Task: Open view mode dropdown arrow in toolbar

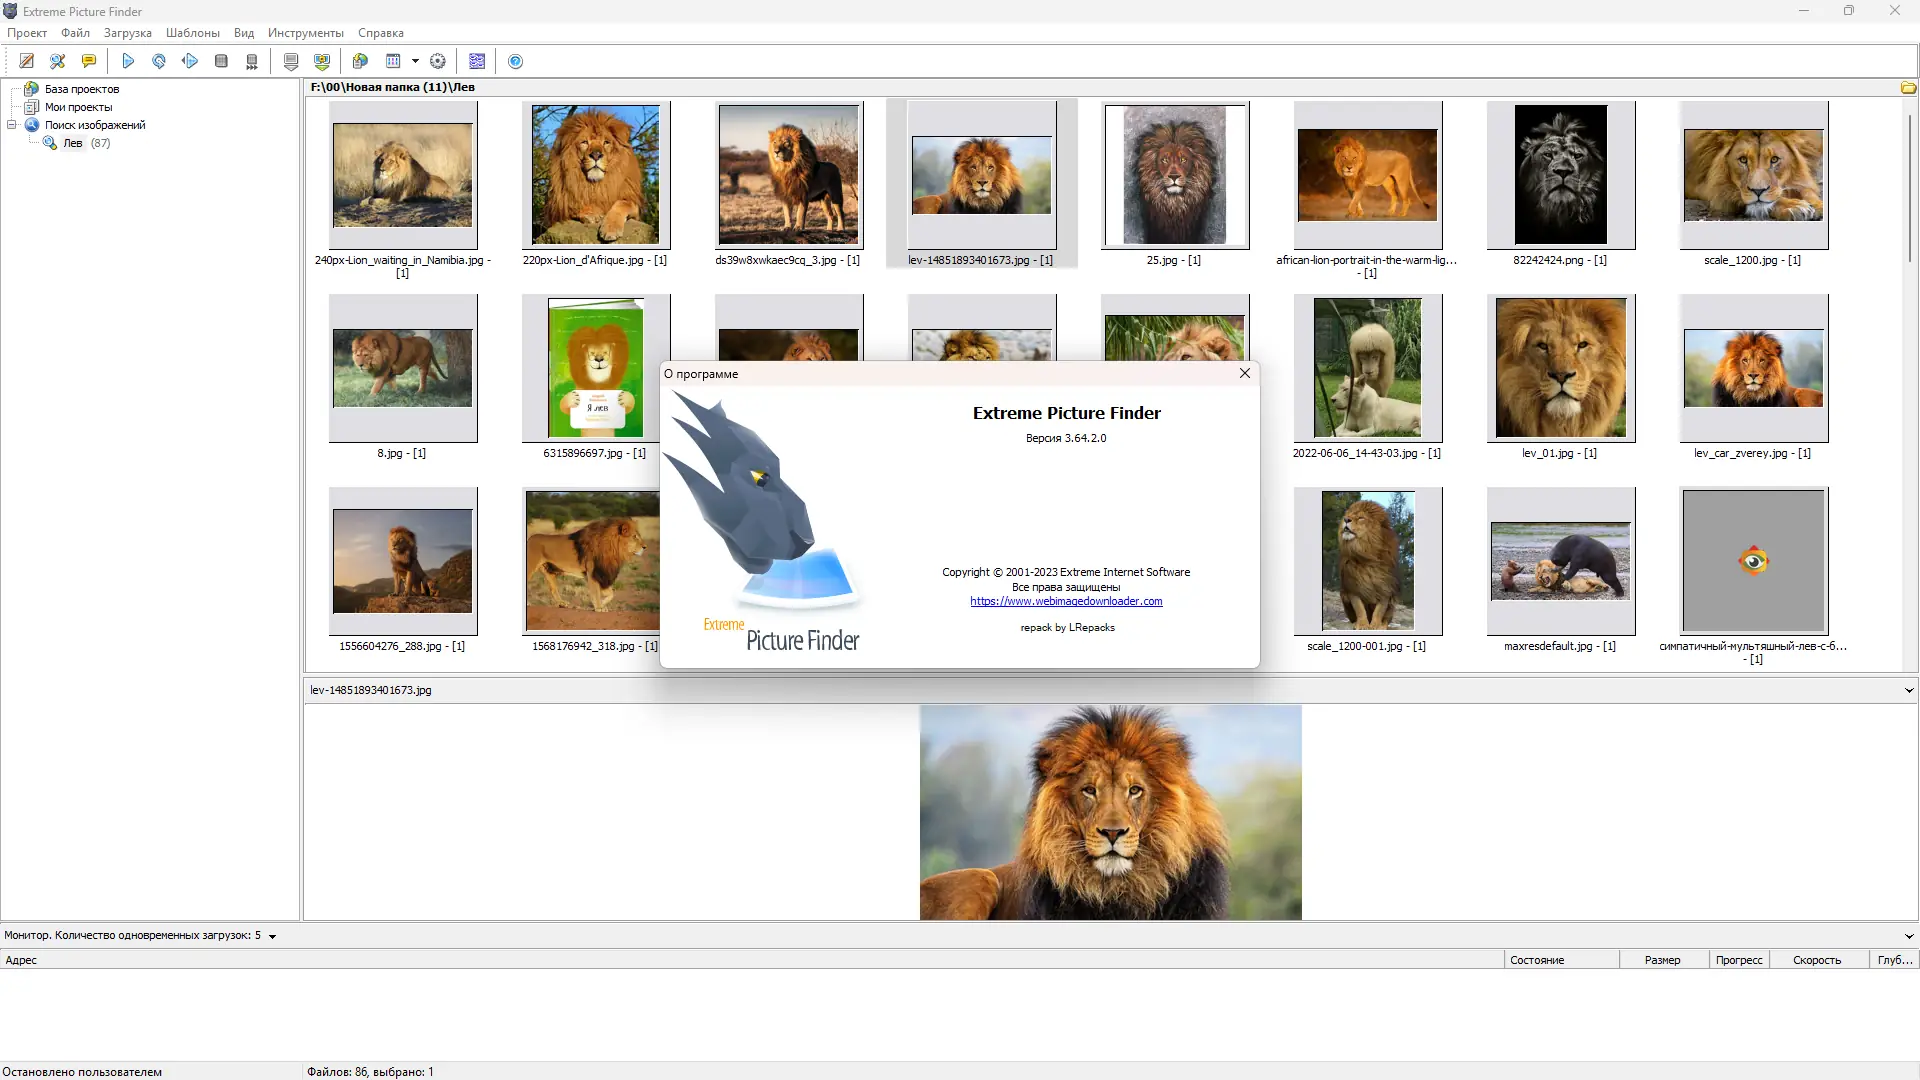Action: [x=415, y=61]
